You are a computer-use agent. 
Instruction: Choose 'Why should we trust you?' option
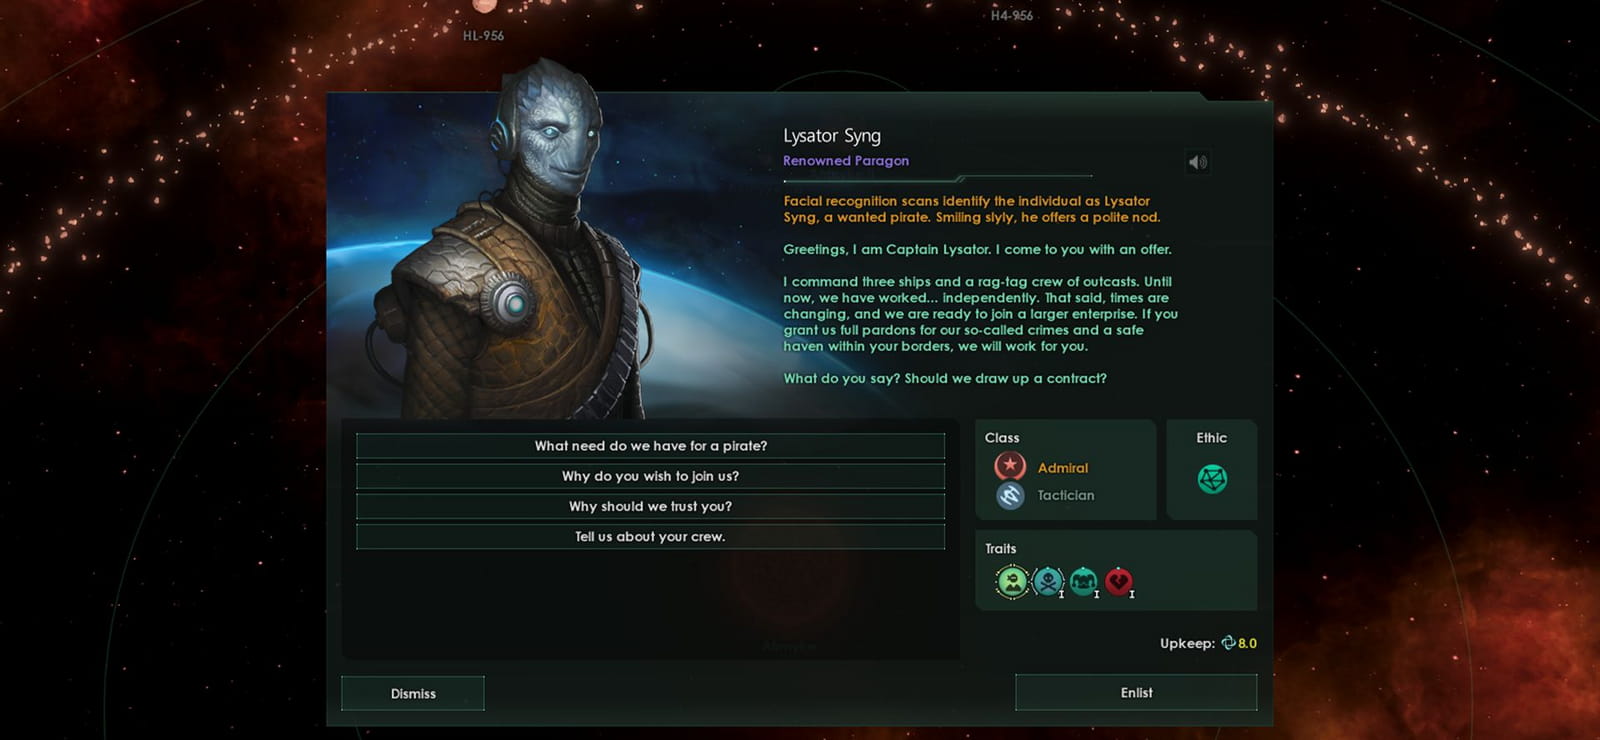650,506
